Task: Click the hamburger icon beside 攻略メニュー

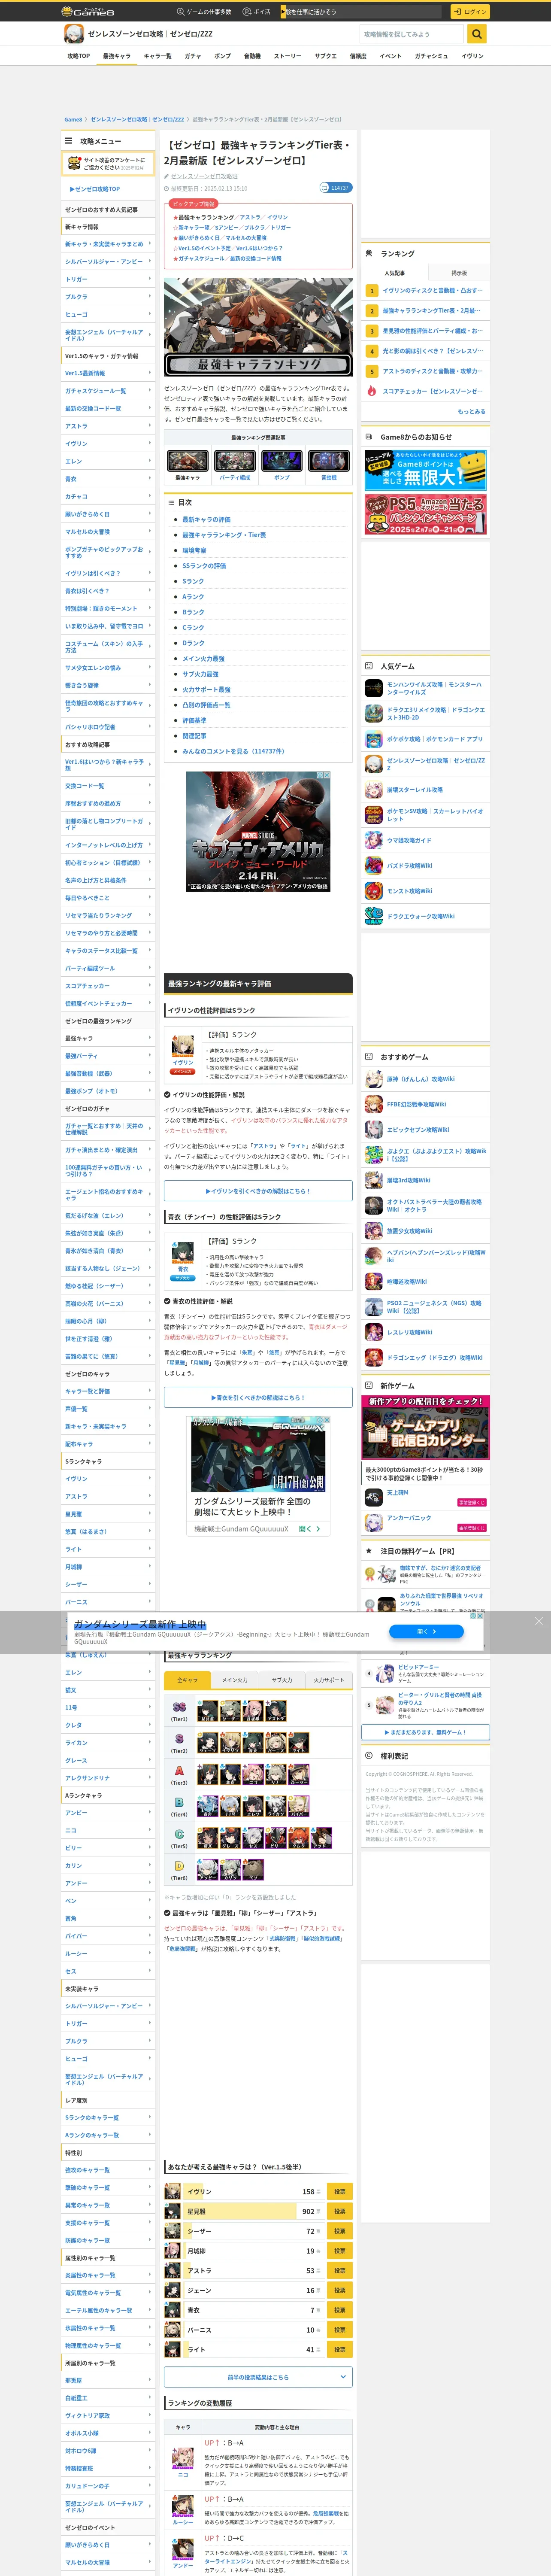Action: click(x=69, y=141)
